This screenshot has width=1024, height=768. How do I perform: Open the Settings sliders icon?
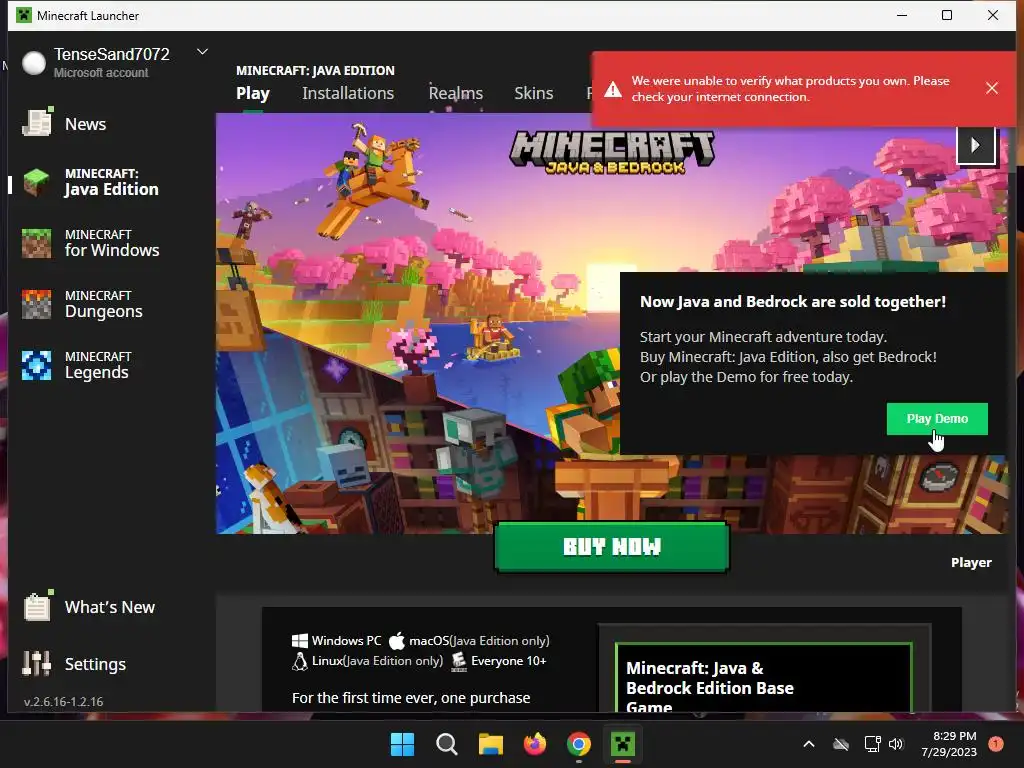point(37,664)
